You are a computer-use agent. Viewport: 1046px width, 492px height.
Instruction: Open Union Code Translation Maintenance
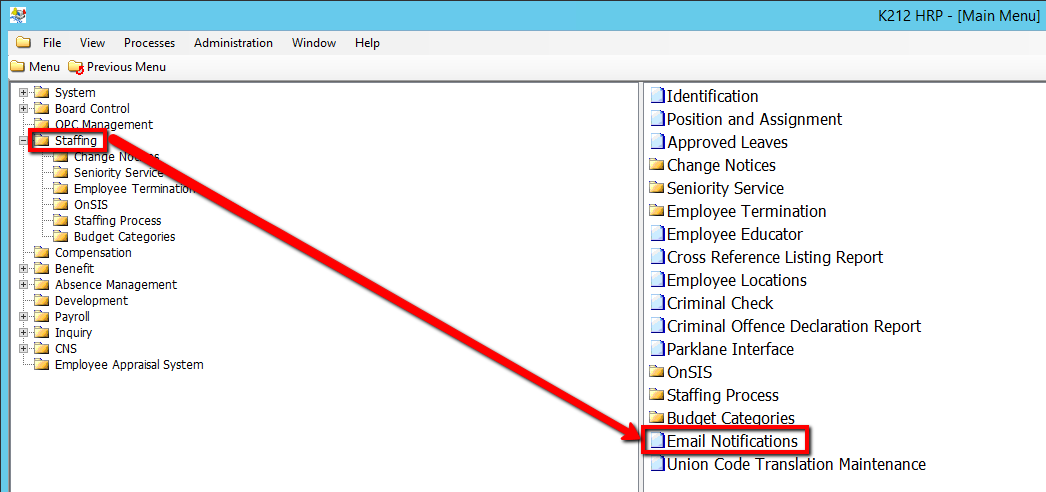[796, 464]
